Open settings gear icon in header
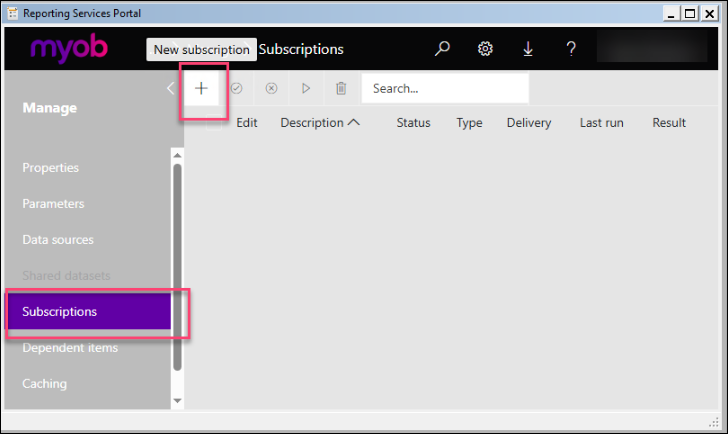Viewport: 728px width, 434px height. click(x=485, y=49)
